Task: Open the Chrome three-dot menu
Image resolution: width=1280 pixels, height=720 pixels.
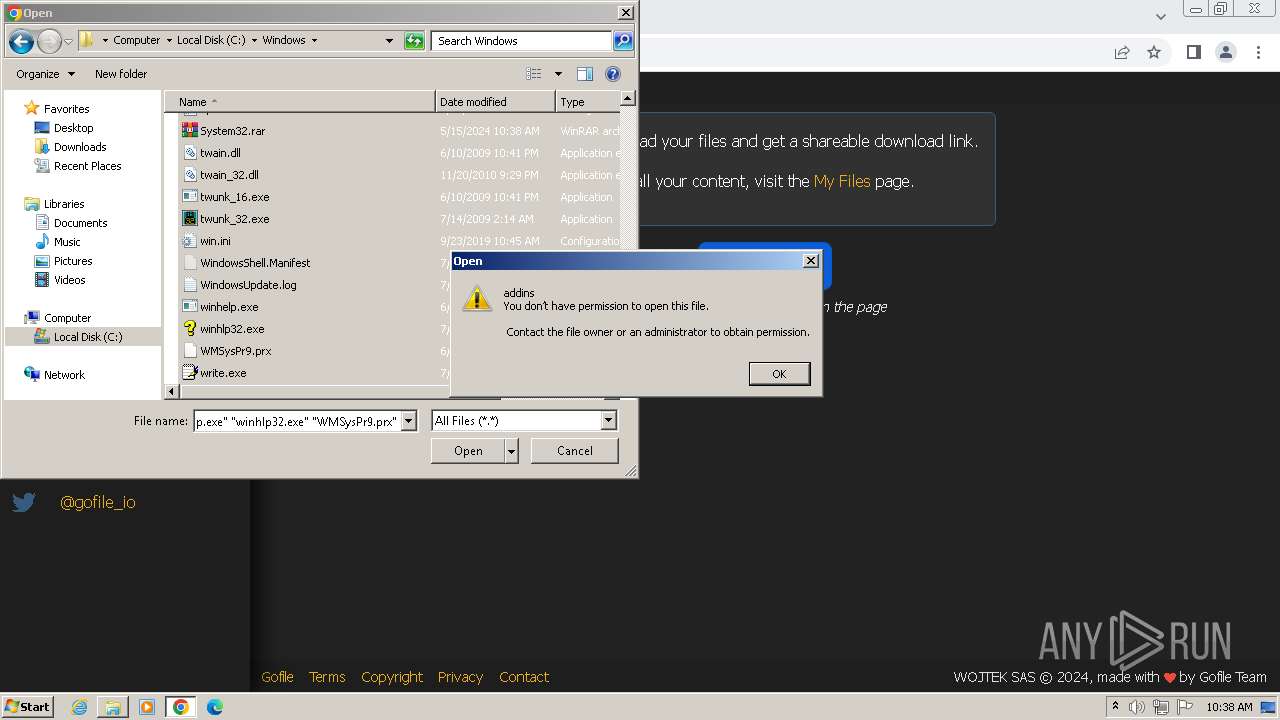Action: 1259,52
